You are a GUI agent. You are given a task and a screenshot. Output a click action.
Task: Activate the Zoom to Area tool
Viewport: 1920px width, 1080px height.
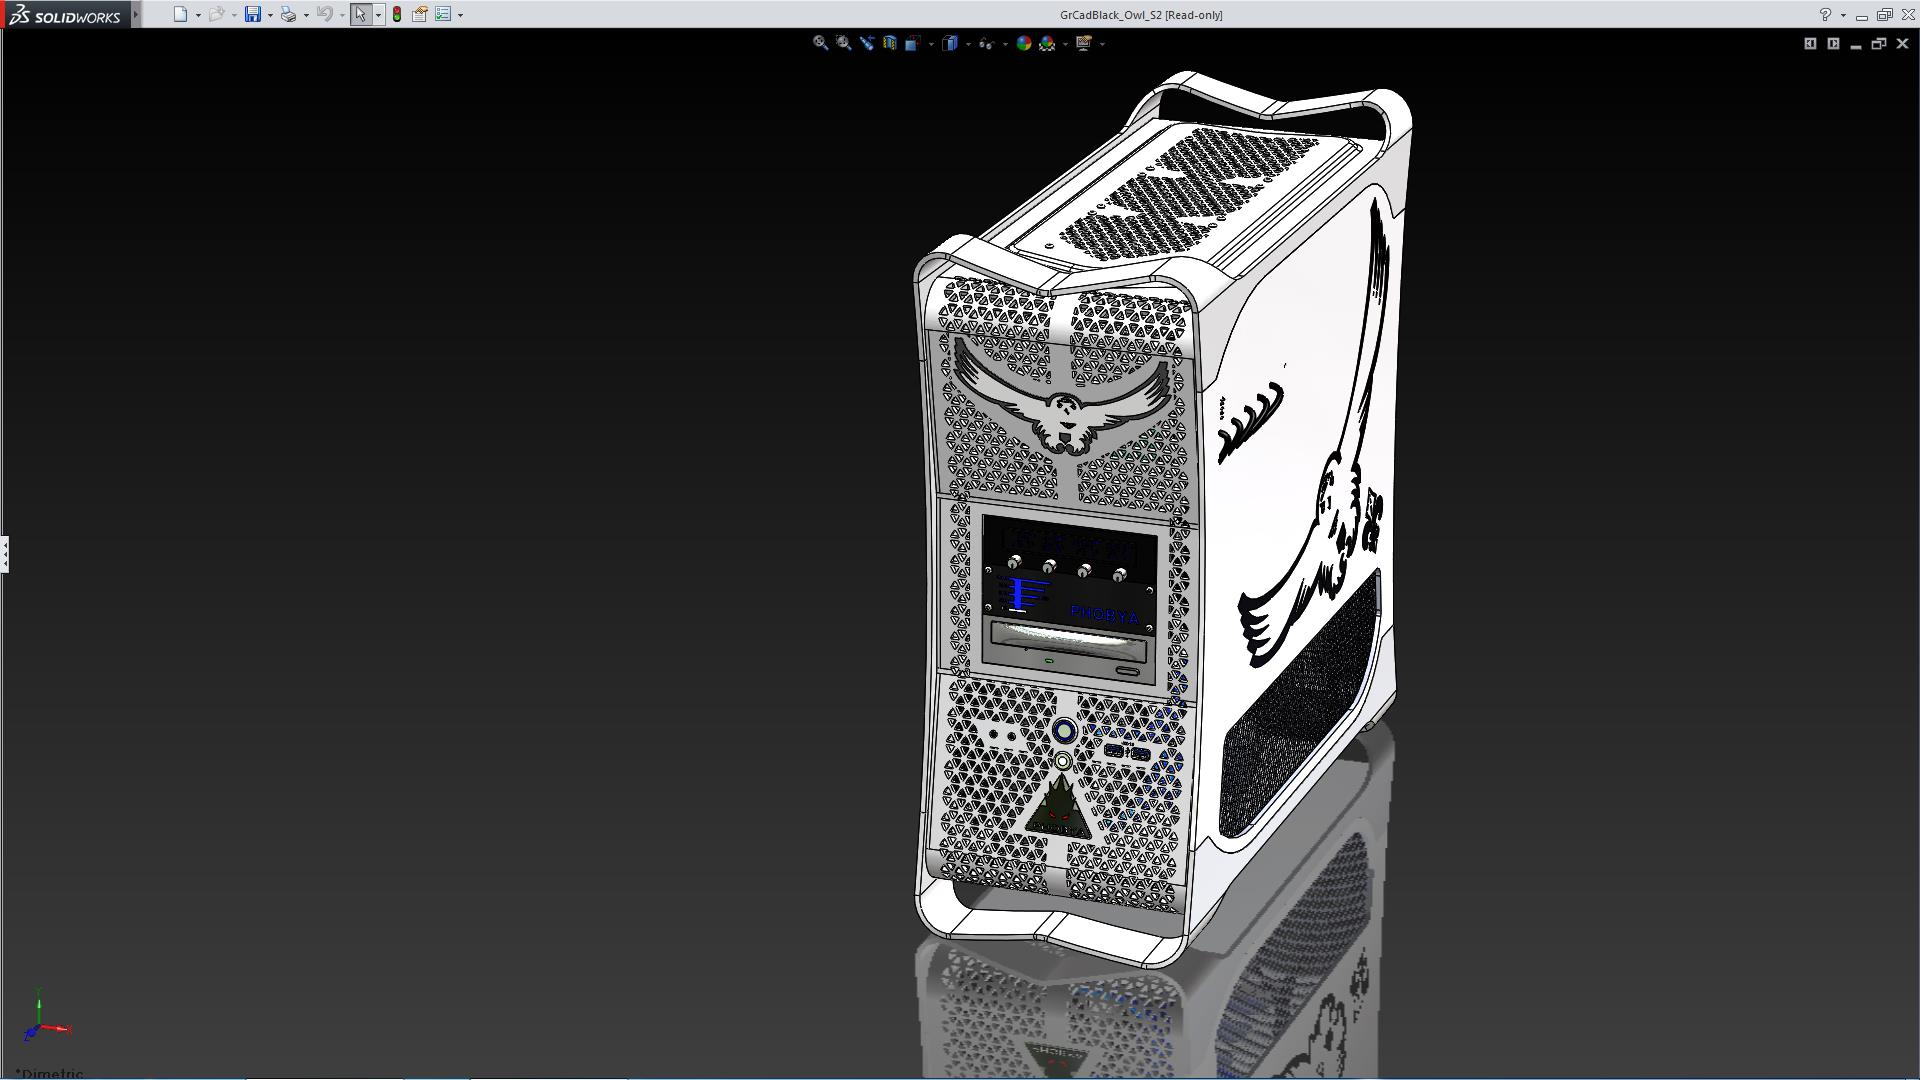pyautogui.click(x=843, y=43)
